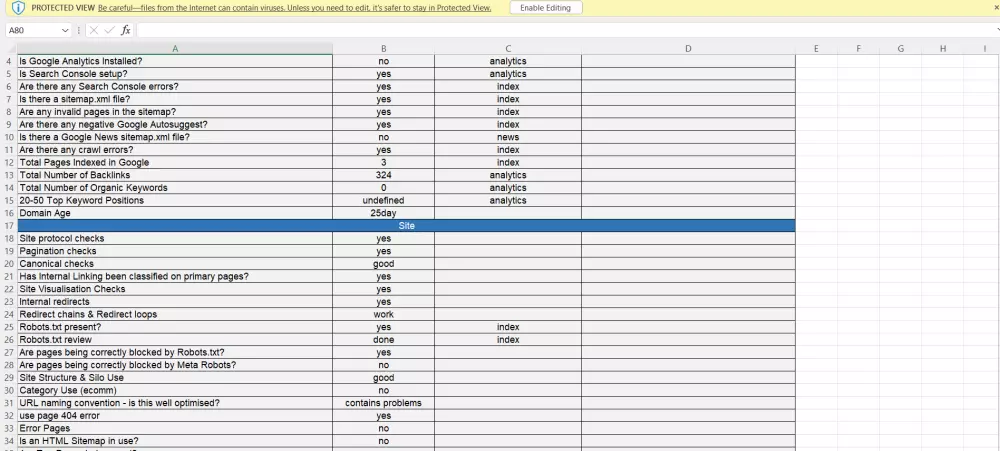Image resolution: width=1000 pixels, height=451 pixels.
Task: Click the 'contains problems' value cell
Action: [x=383, y=403]
